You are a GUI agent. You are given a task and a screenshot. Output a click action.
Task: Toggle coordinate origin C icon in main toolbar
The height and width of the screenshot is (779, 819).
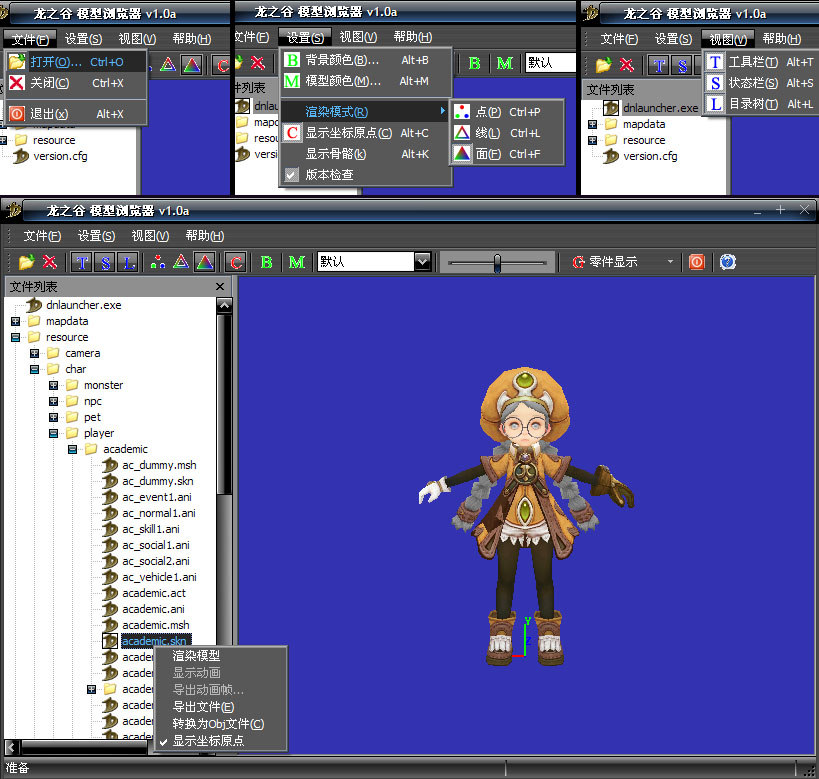[236, 262]
